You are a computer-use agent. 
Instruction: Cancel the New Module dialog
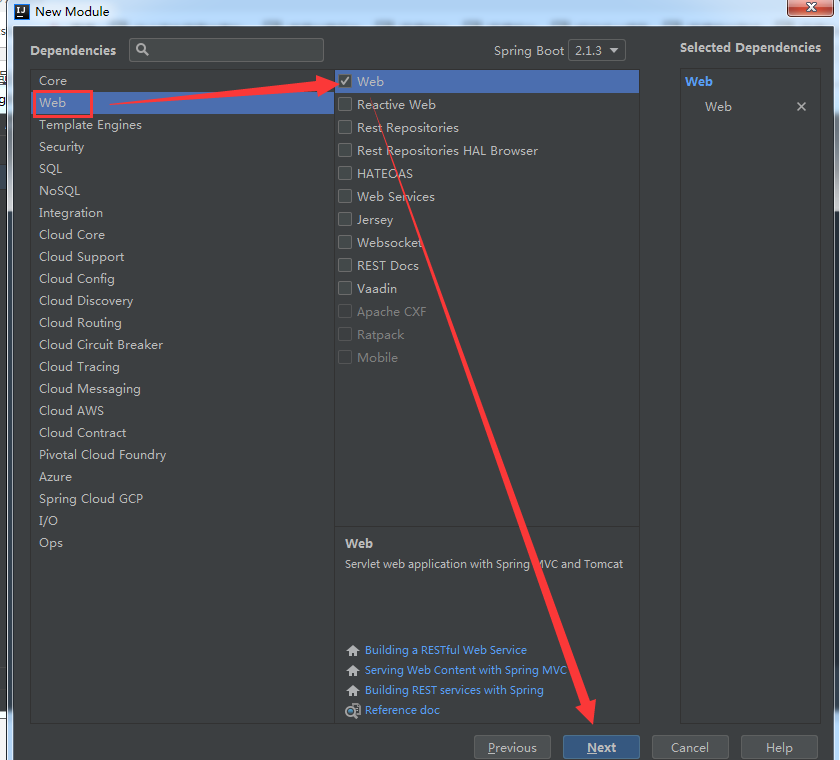pos(690,747)
